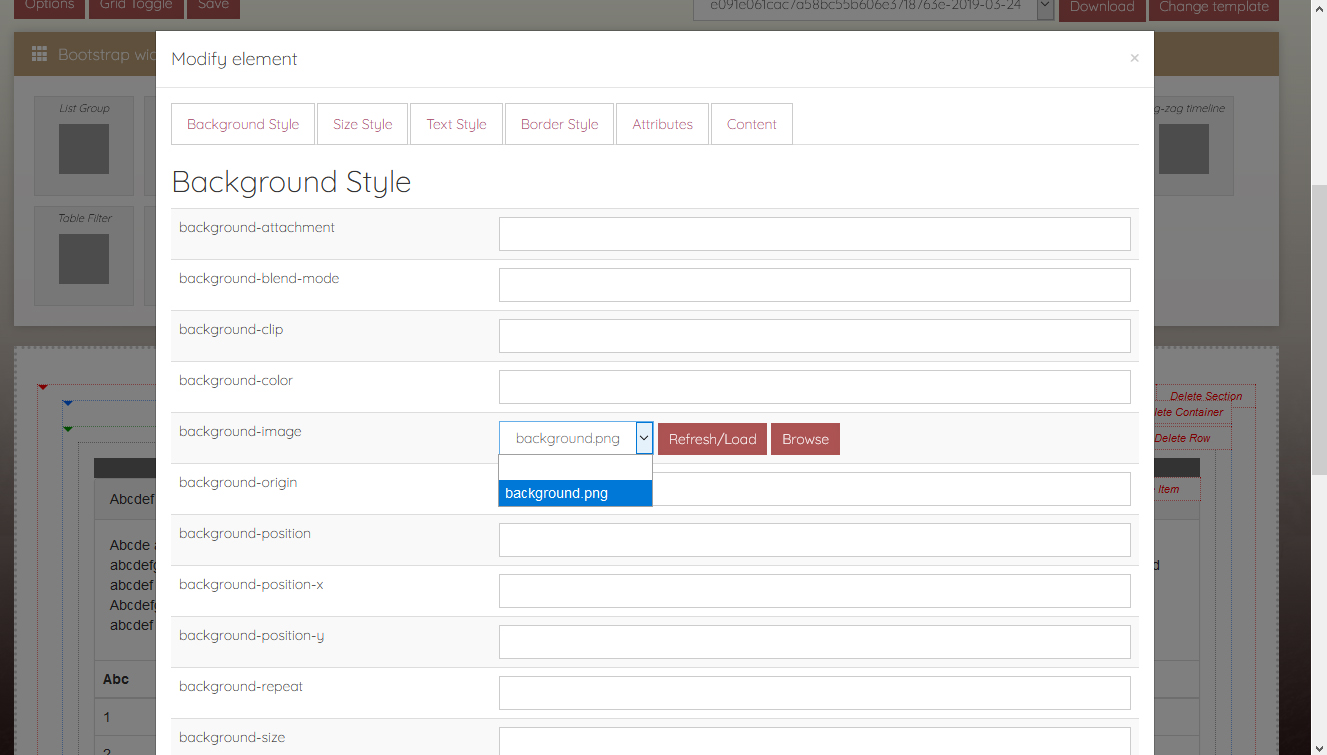1327x755 pixels.
Task: Select the blank option in image dropdown
Action: (x=575, y=468)
